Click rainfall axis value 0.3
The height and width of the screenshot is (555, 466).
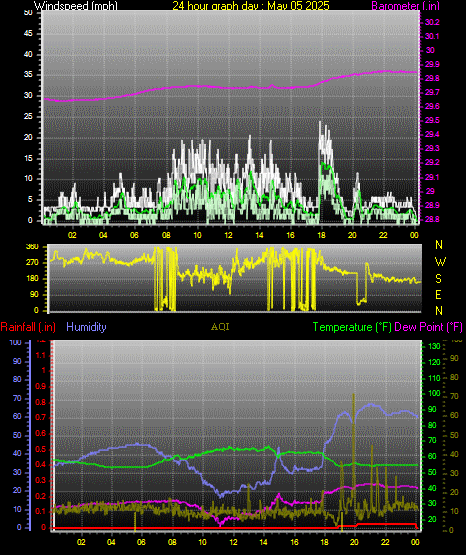(41, 480)
